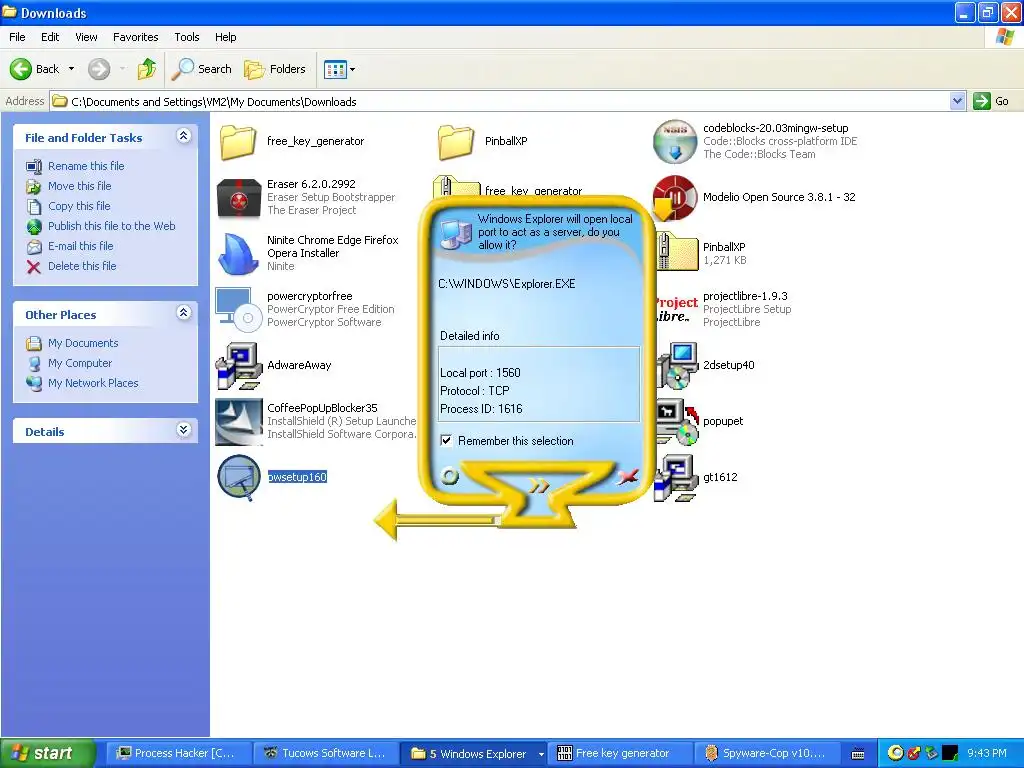
Task: Click the Start button
Action: tap(48, 754)
